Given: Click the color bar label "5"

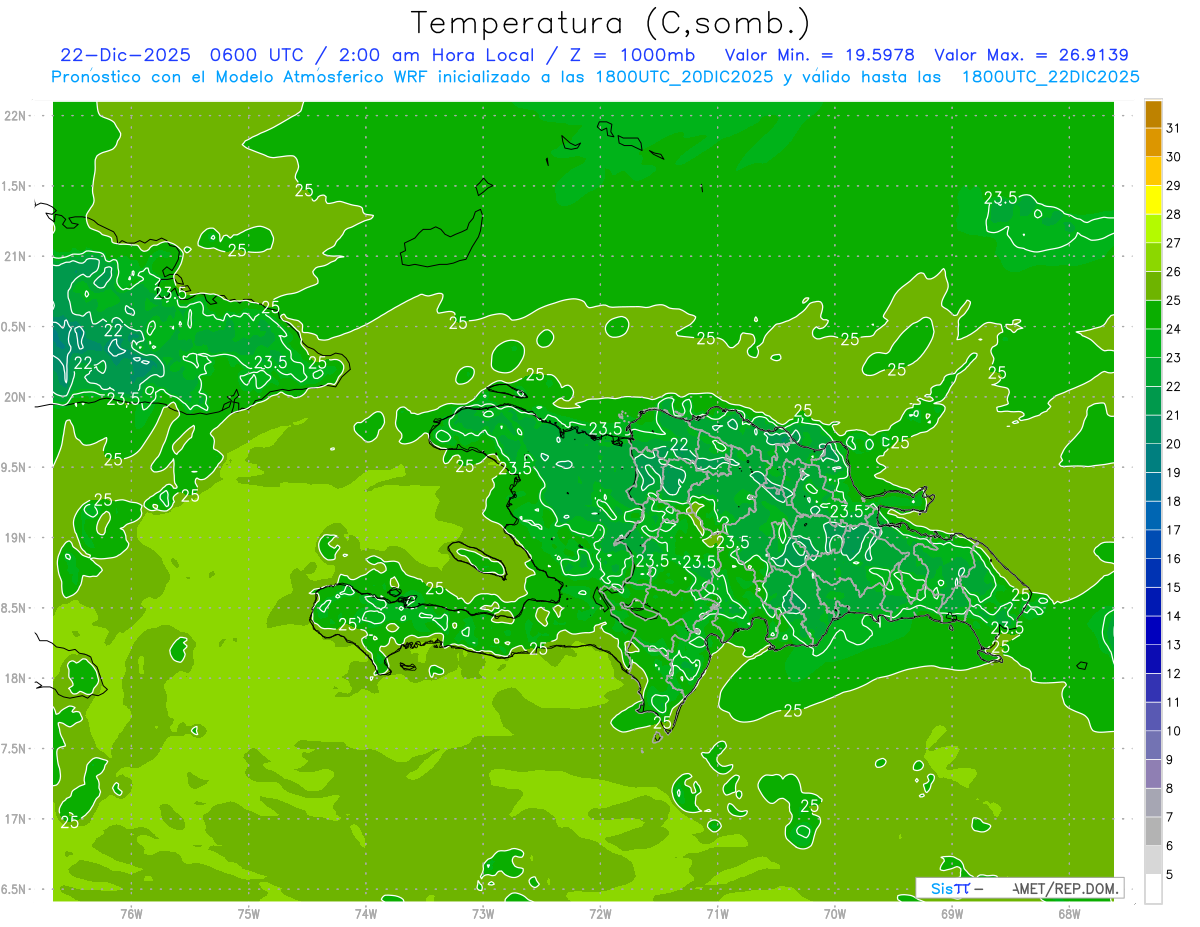Looking at the screenshot, I should point(1171,875).
